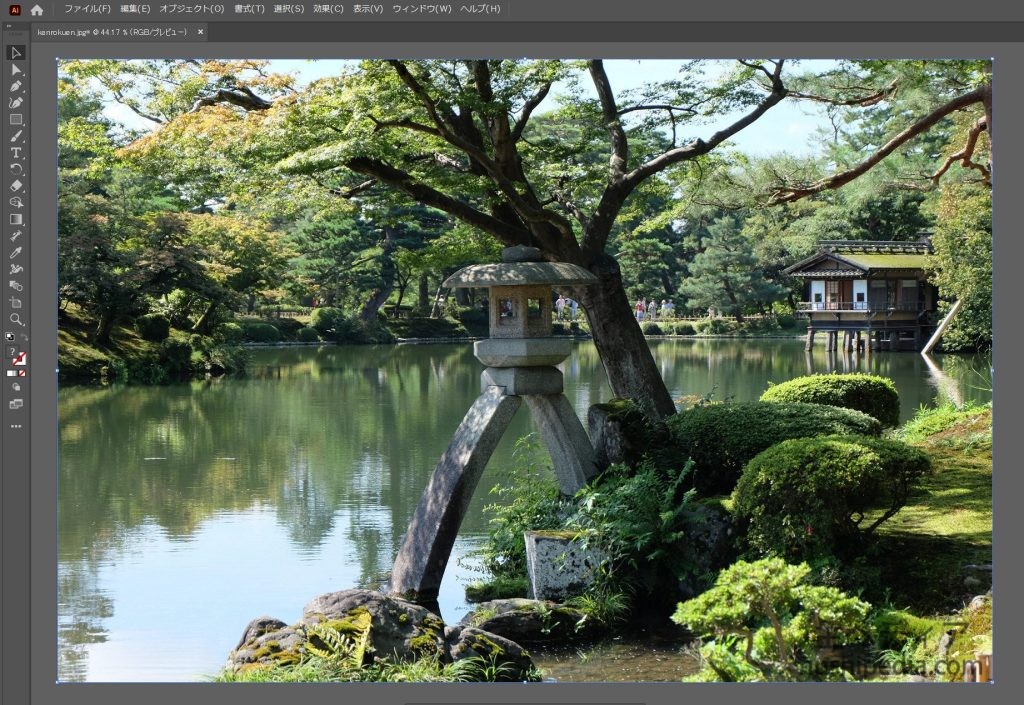Click left-middle selection handle of image
The height and width of the screenshot is (705, 1024).
click(57, 371)
